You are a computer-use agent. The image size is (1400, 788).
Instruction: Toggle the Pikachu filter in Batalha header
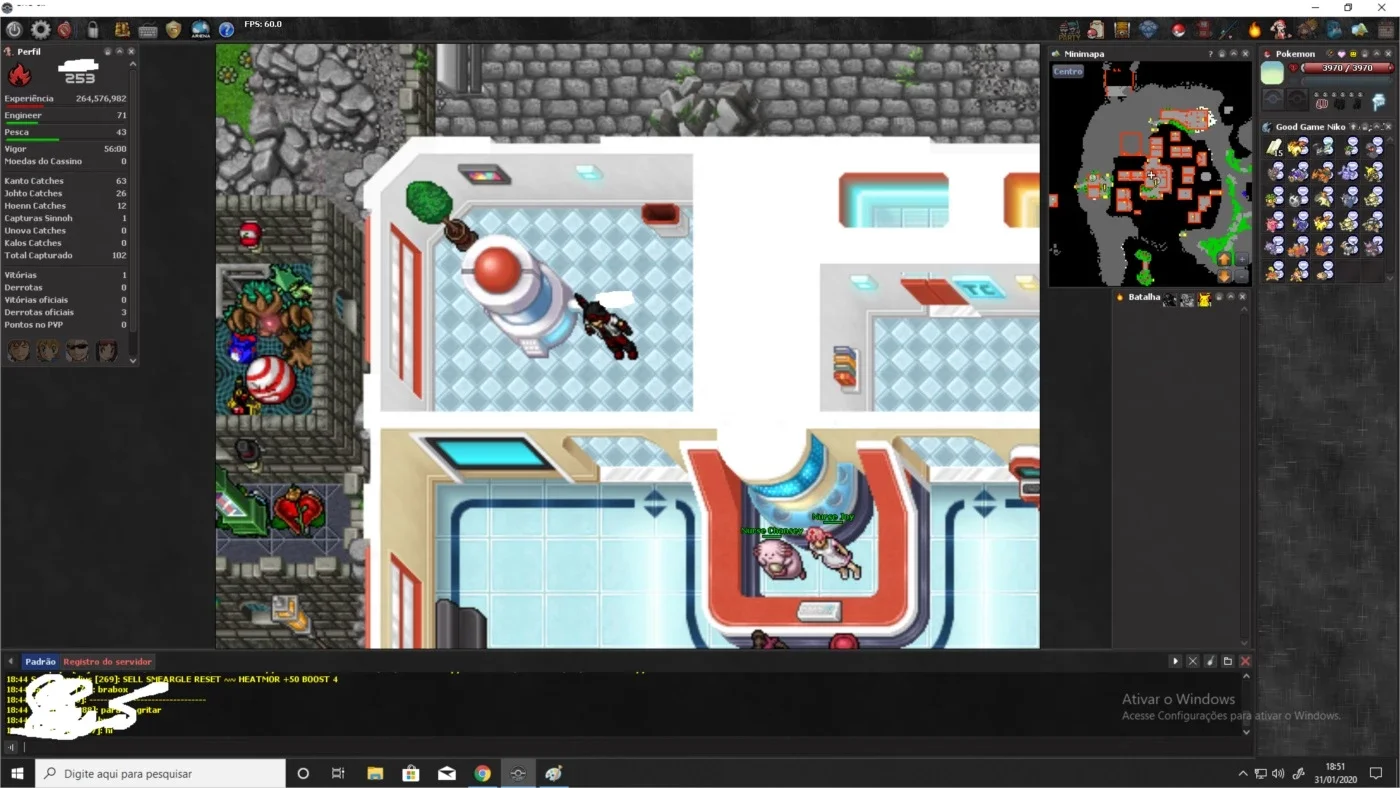click(x=1205, y=298)
